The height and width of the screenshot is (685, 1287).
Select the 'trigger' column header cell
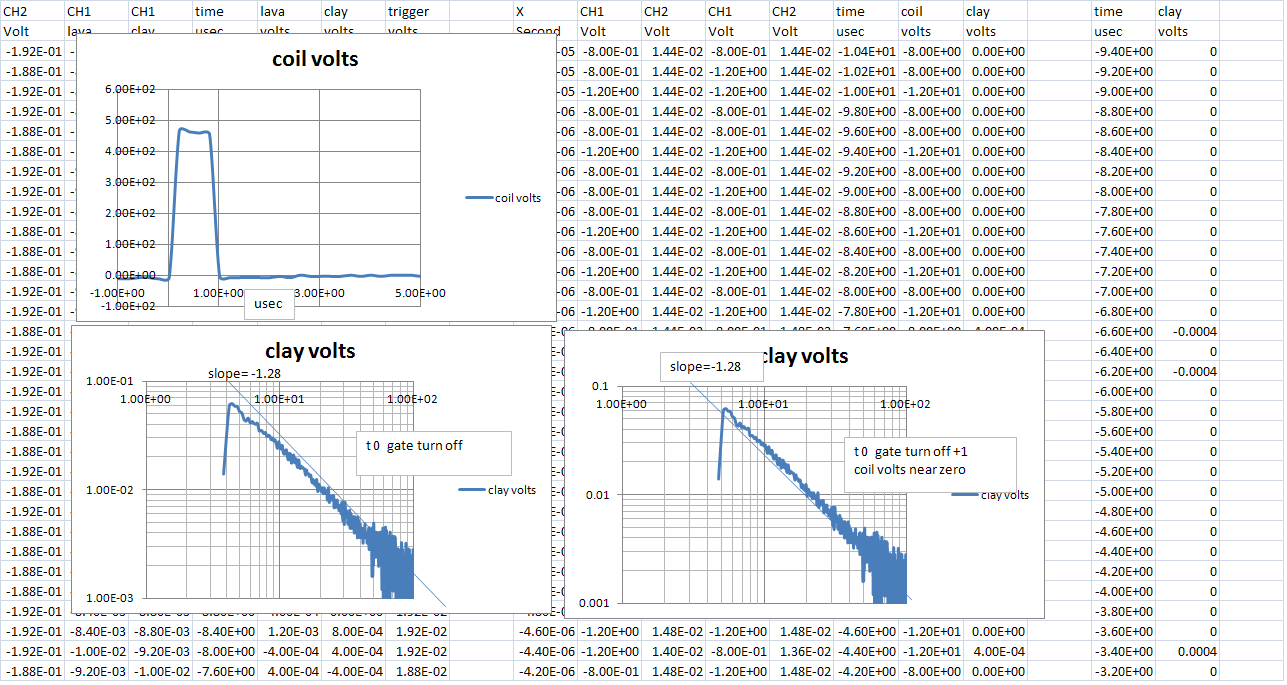[x=418, y=11]
